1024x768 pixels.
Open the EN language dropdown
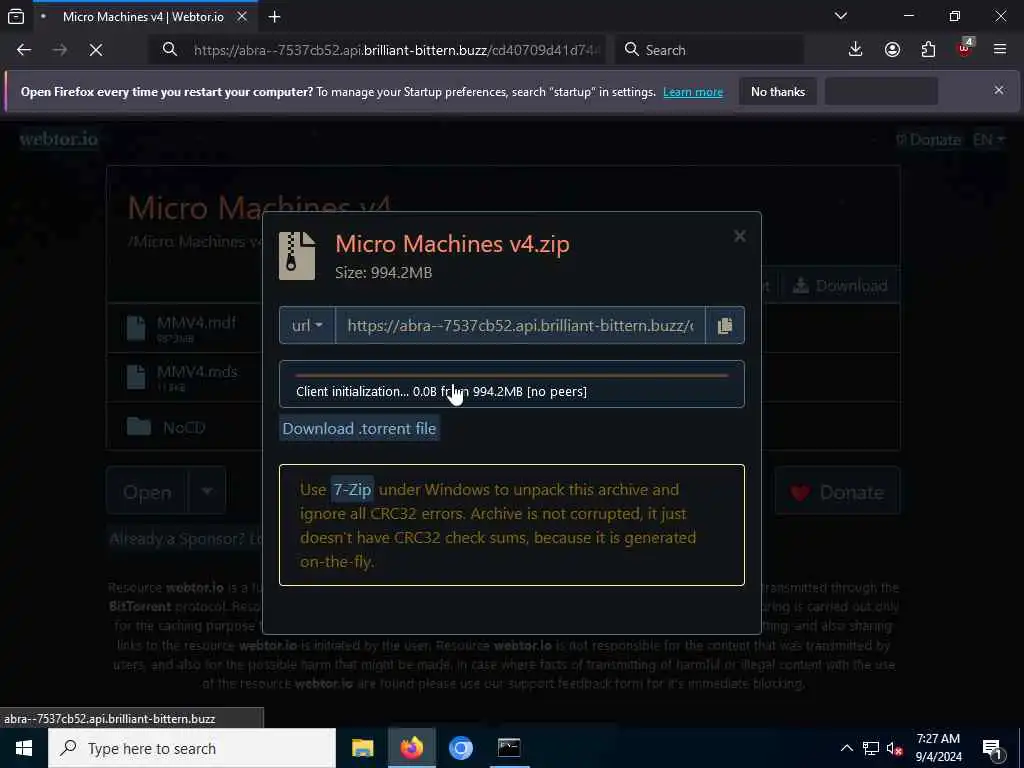point(989,140)
